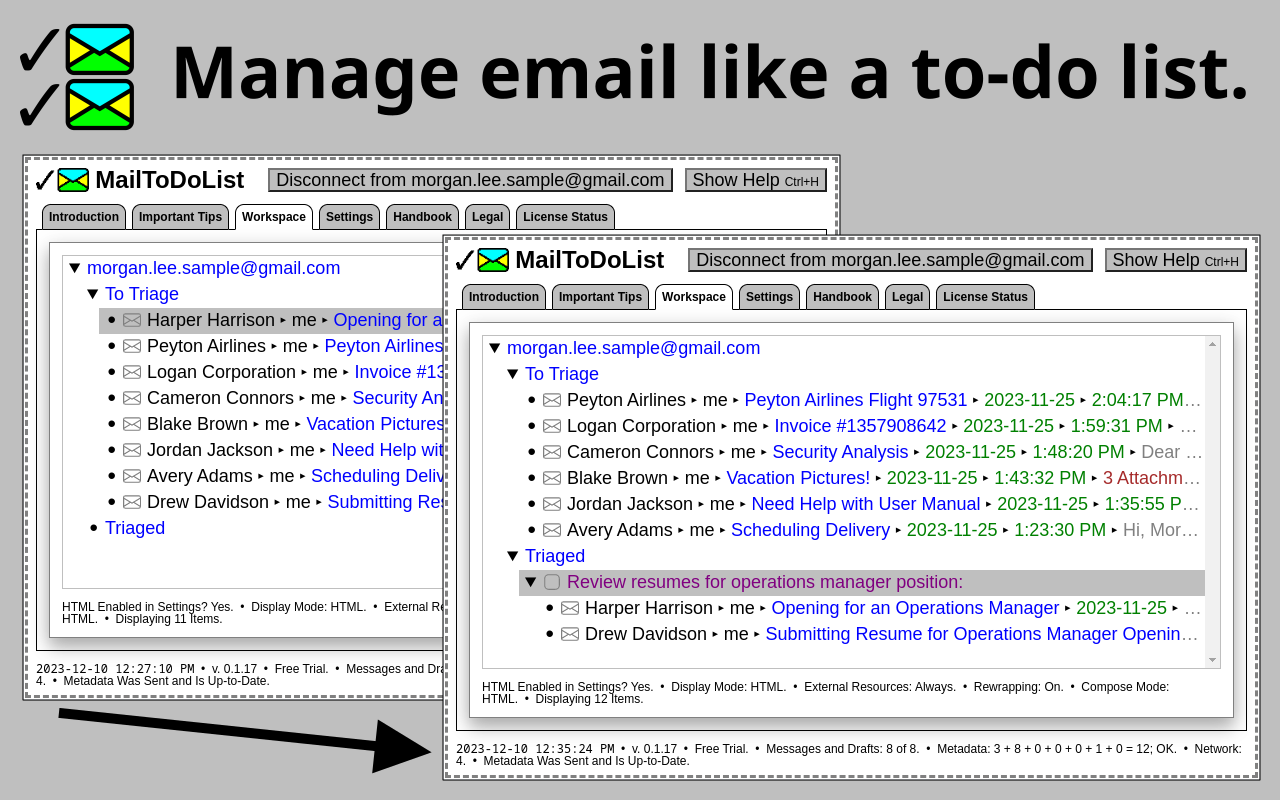Click envelope icon beside Drew Davidson in front window

coord(570,634)
